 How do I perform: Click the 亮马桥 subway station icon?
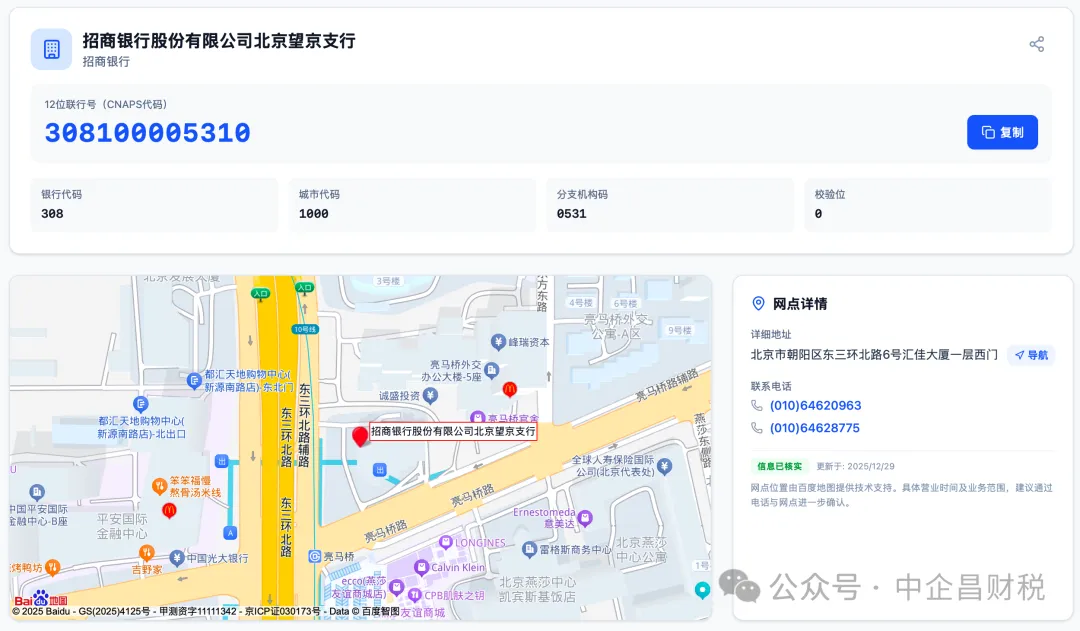pyautogui.click(x=315, y=556)
